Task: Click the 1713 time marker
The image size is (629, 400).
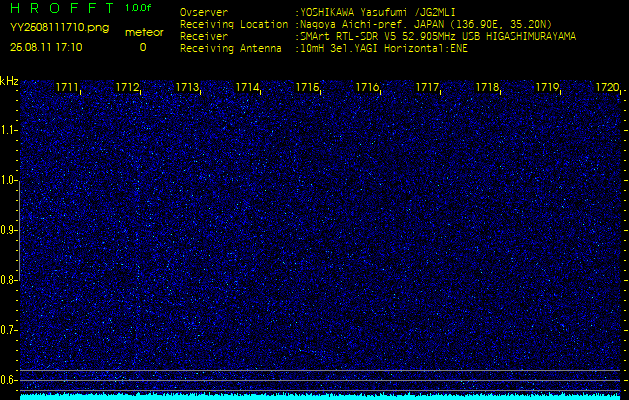Action: (x=187, y=87)
